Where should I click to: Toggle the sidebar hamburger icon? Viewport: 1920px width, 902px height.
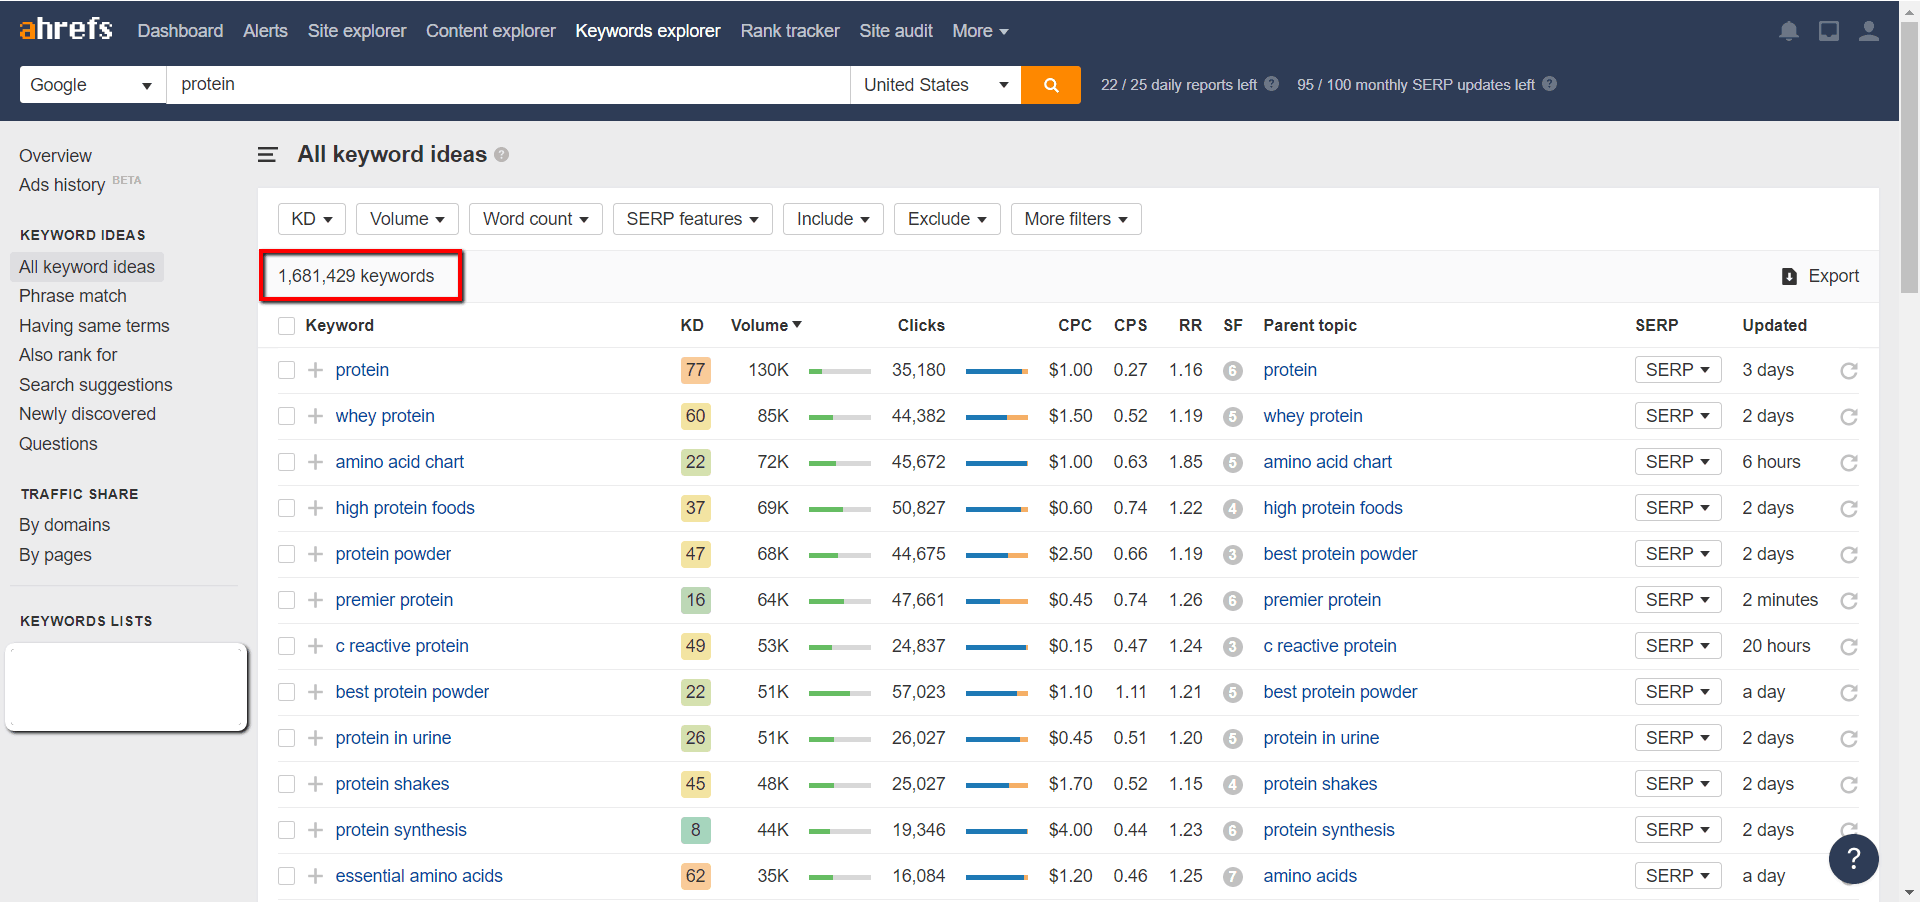tap(267, 155)
